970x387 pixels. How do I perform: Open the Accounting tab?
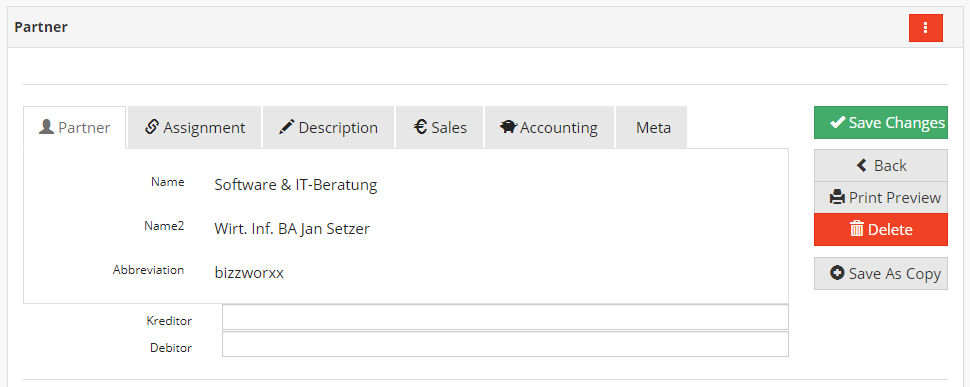tap(549, 127)
